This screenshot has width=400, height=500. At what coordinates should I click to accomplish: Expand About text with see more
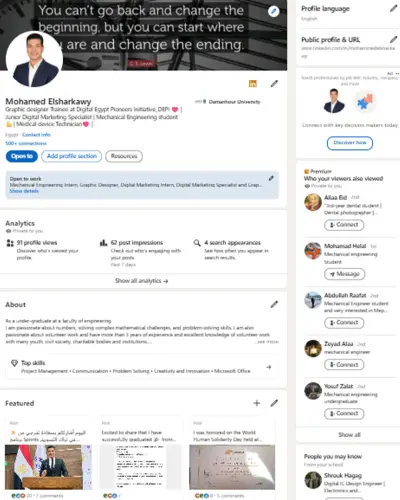(x=267, y=342)
